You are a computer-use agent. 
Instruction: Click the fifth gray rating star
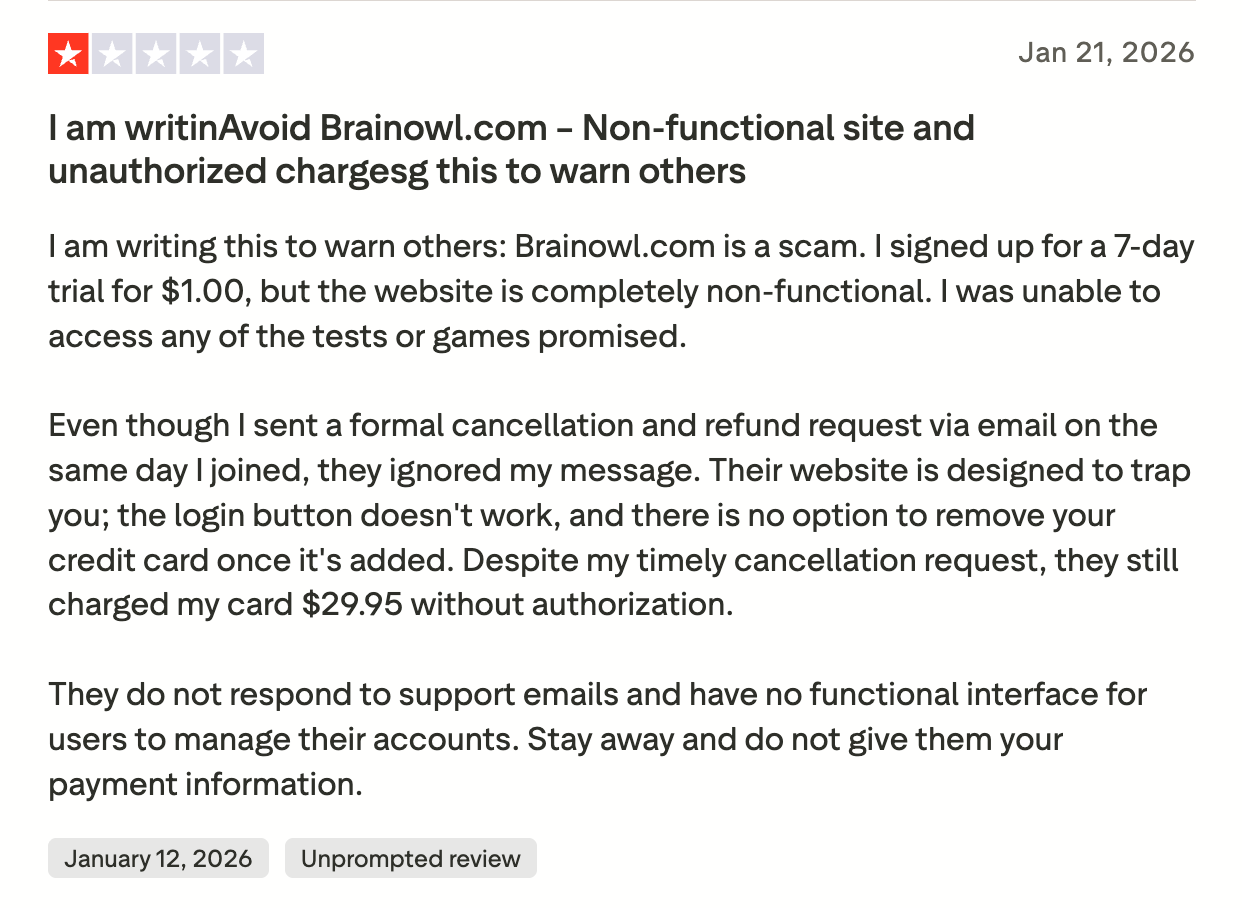click(x=243, y=54)
